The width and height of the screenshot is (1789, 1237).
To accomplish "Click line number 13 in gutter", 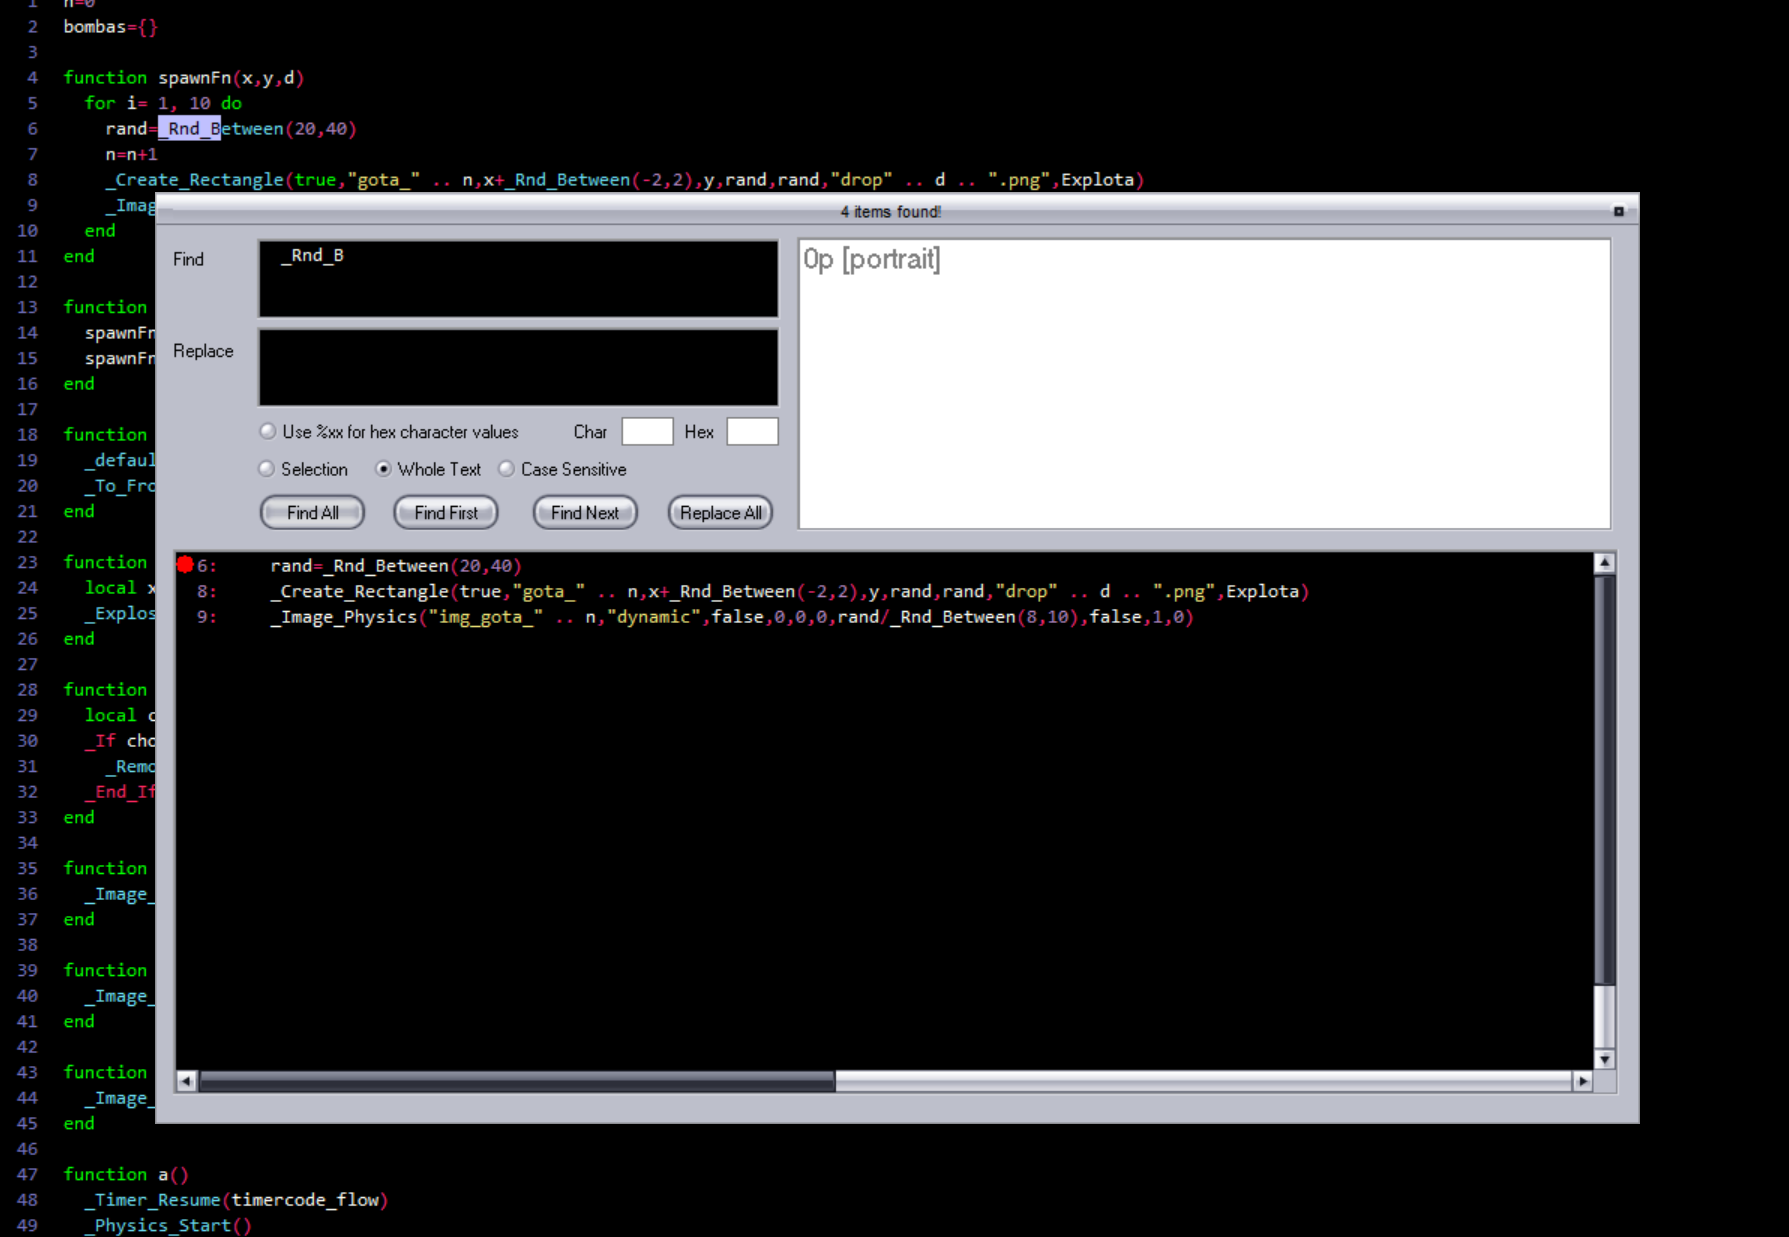I will [27, 308].
